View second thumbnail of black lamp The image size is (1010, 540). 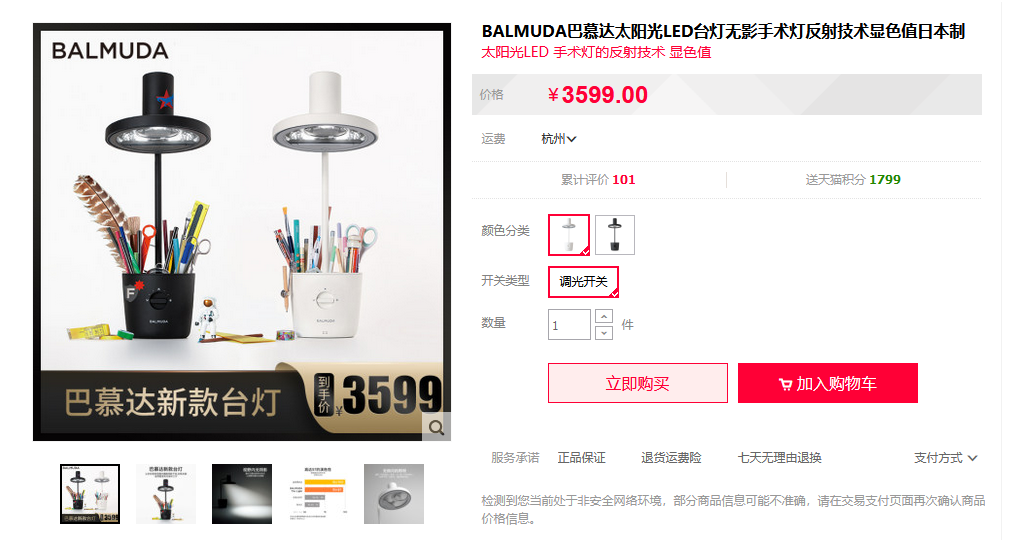pyautogui.click(x=166, y=494)
